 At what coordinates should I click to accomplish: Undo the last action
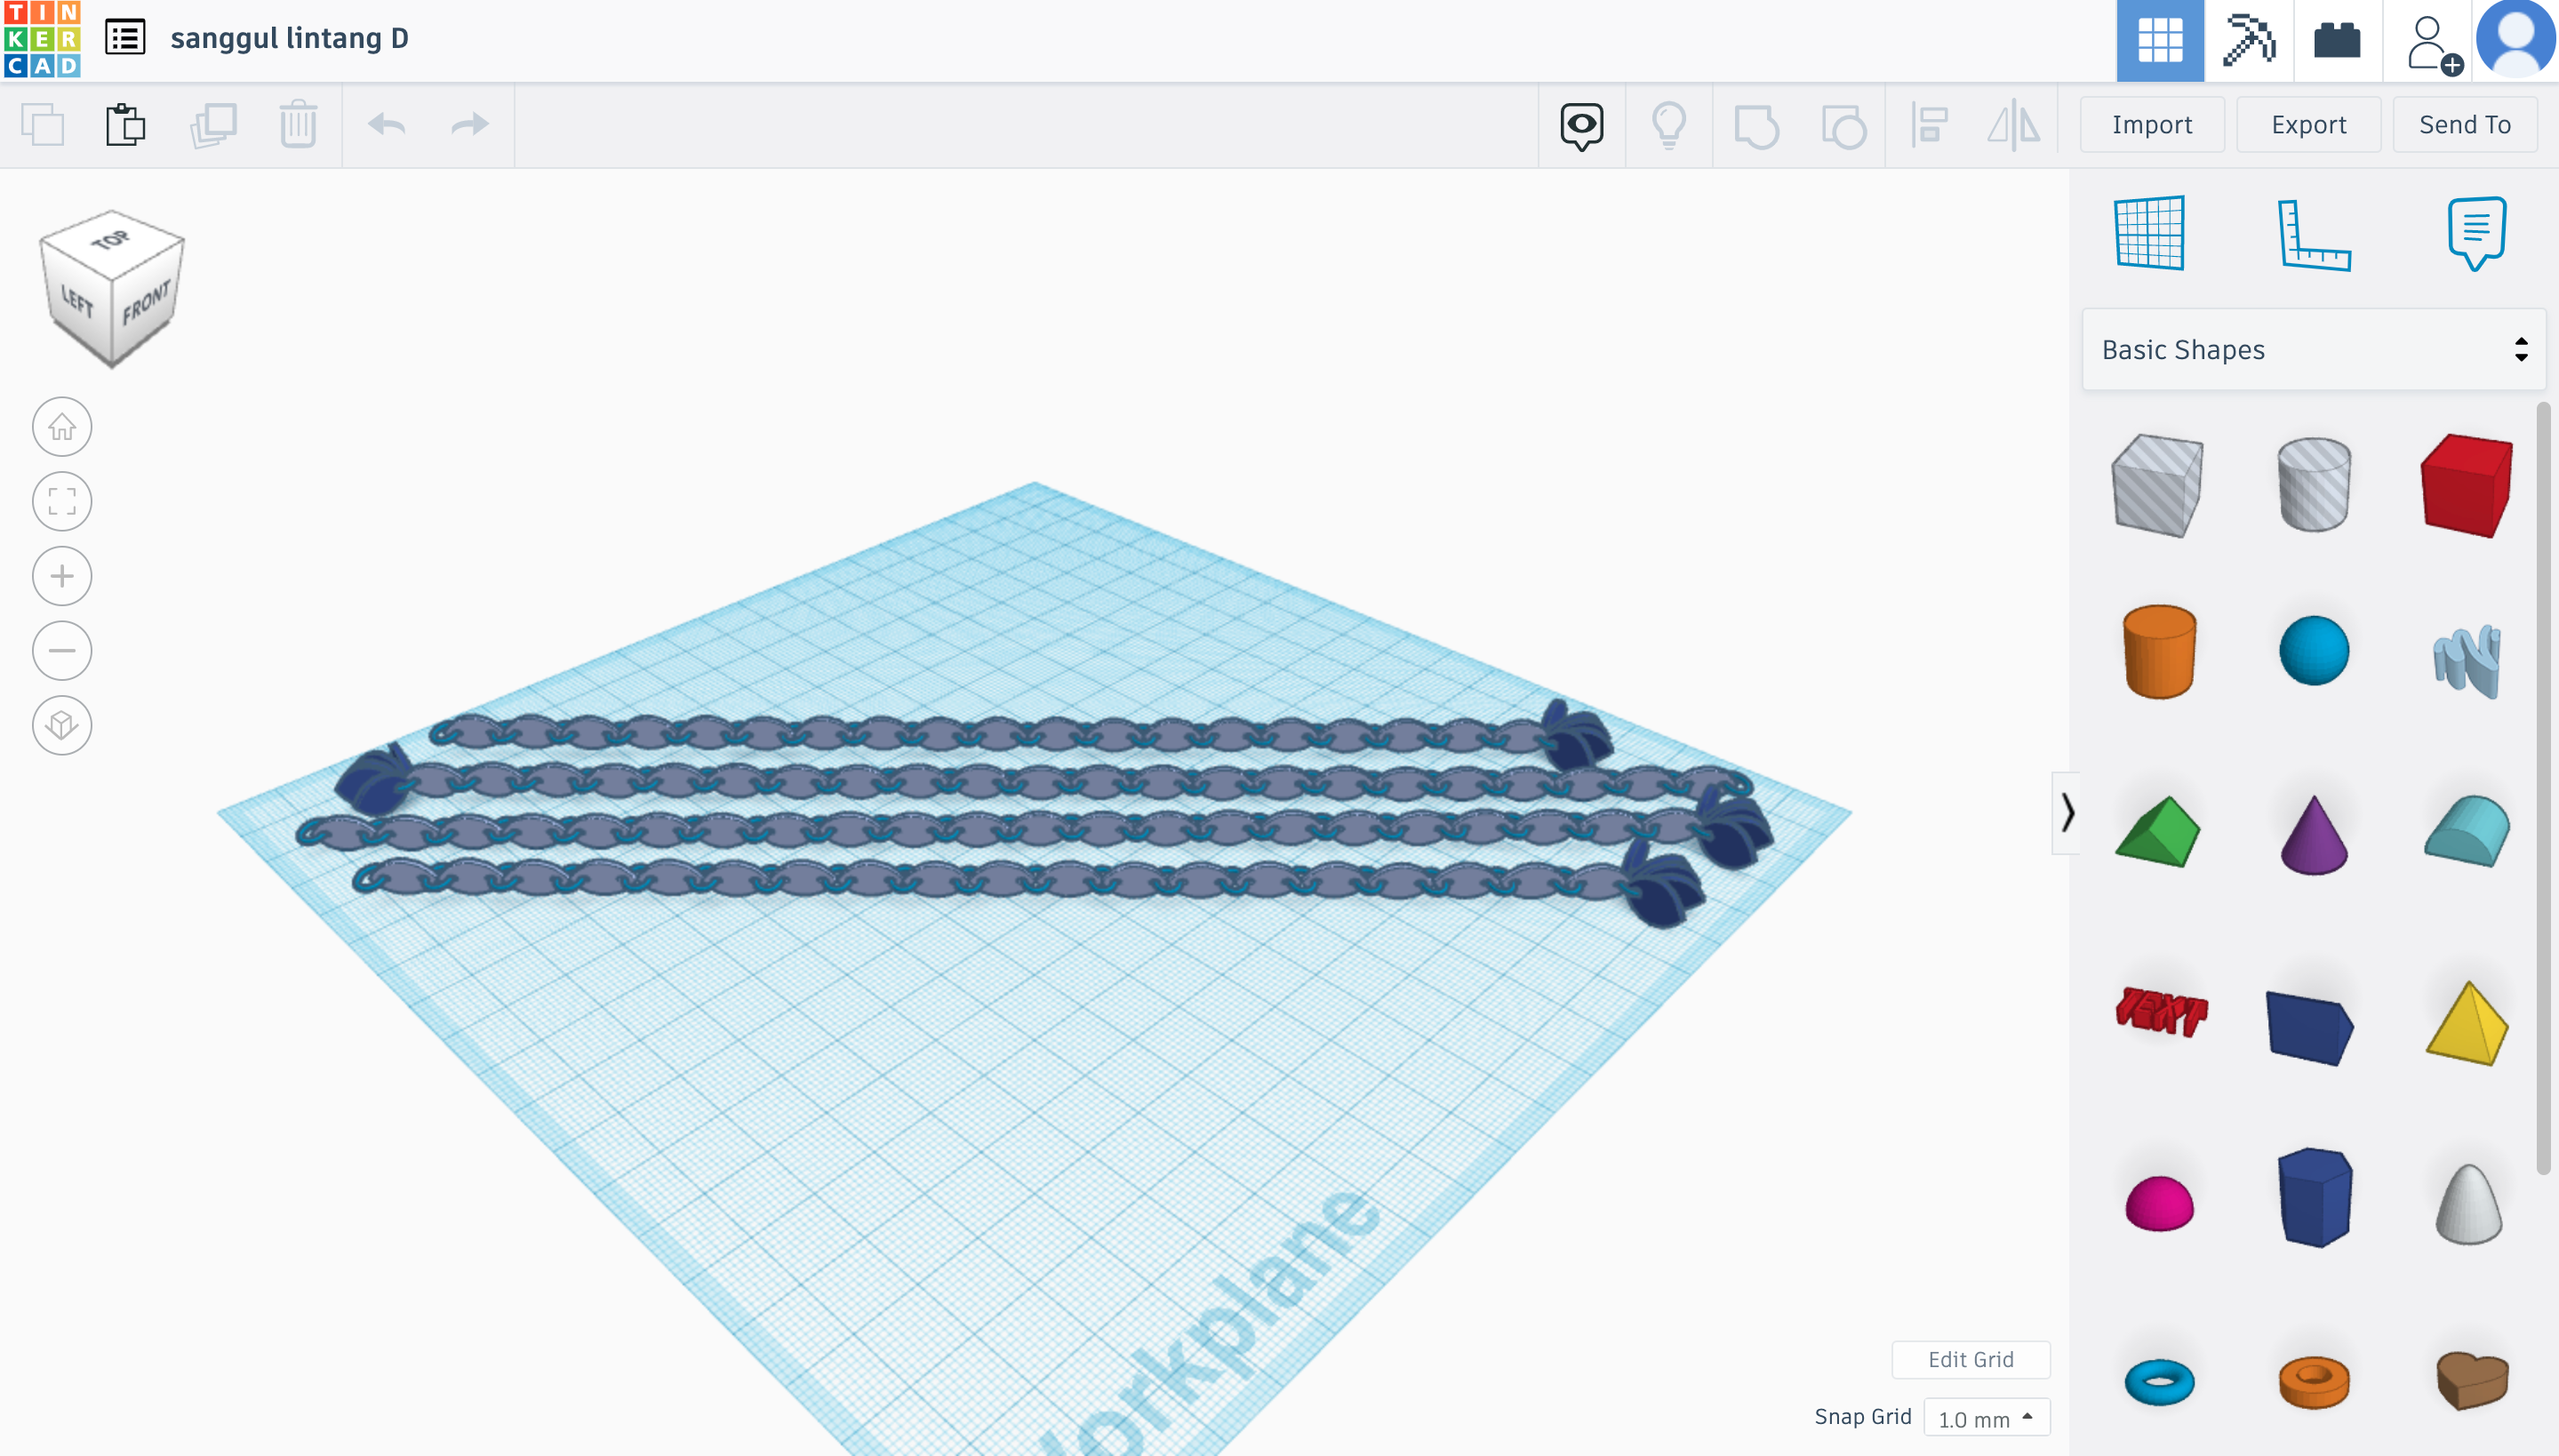(x=386, y=125)
